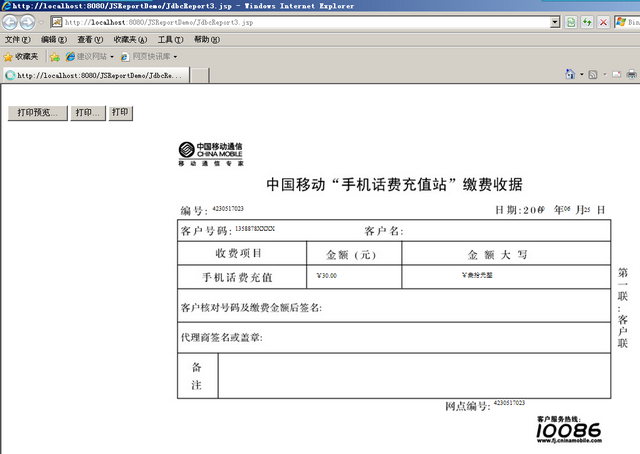
Task: Click the China Mobile logo image
Action: 211,154
